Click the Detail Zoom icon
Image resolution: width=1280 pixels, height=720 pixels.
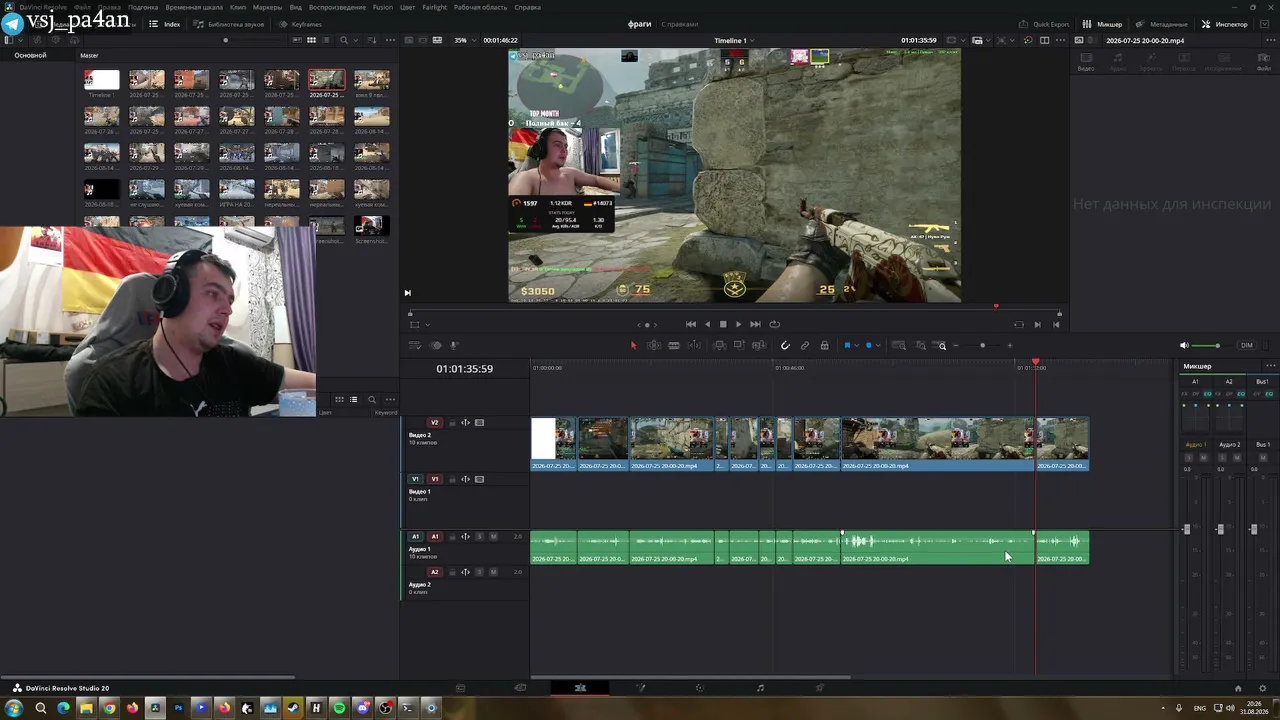920,345
